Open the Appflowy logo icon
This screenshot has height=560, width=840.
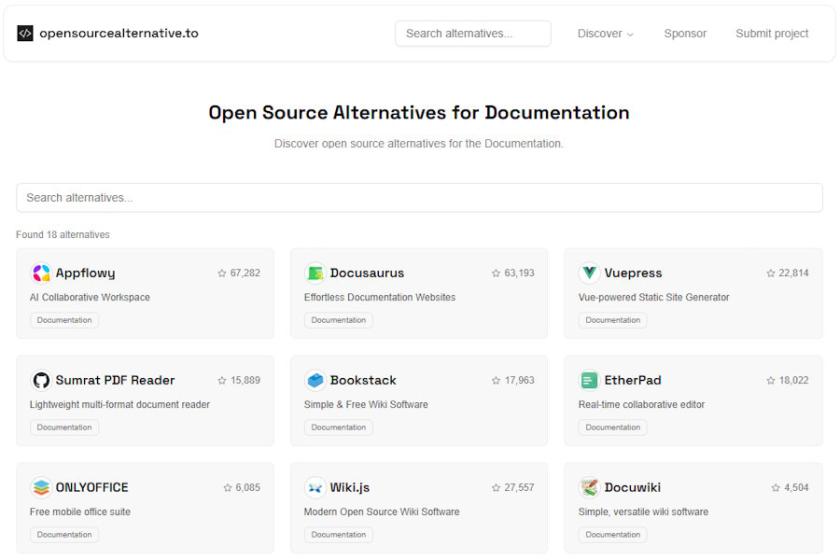click(41, 273)
